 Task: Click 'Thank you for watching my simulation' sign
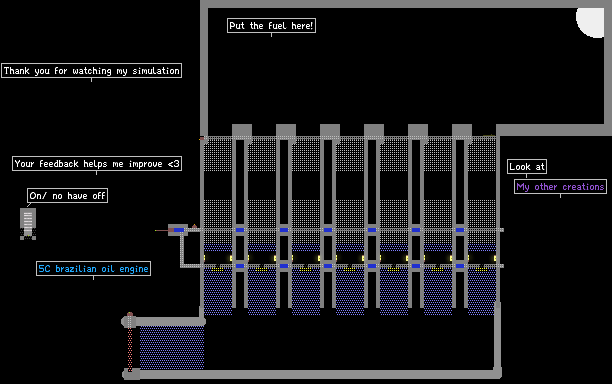coord(91,71)
